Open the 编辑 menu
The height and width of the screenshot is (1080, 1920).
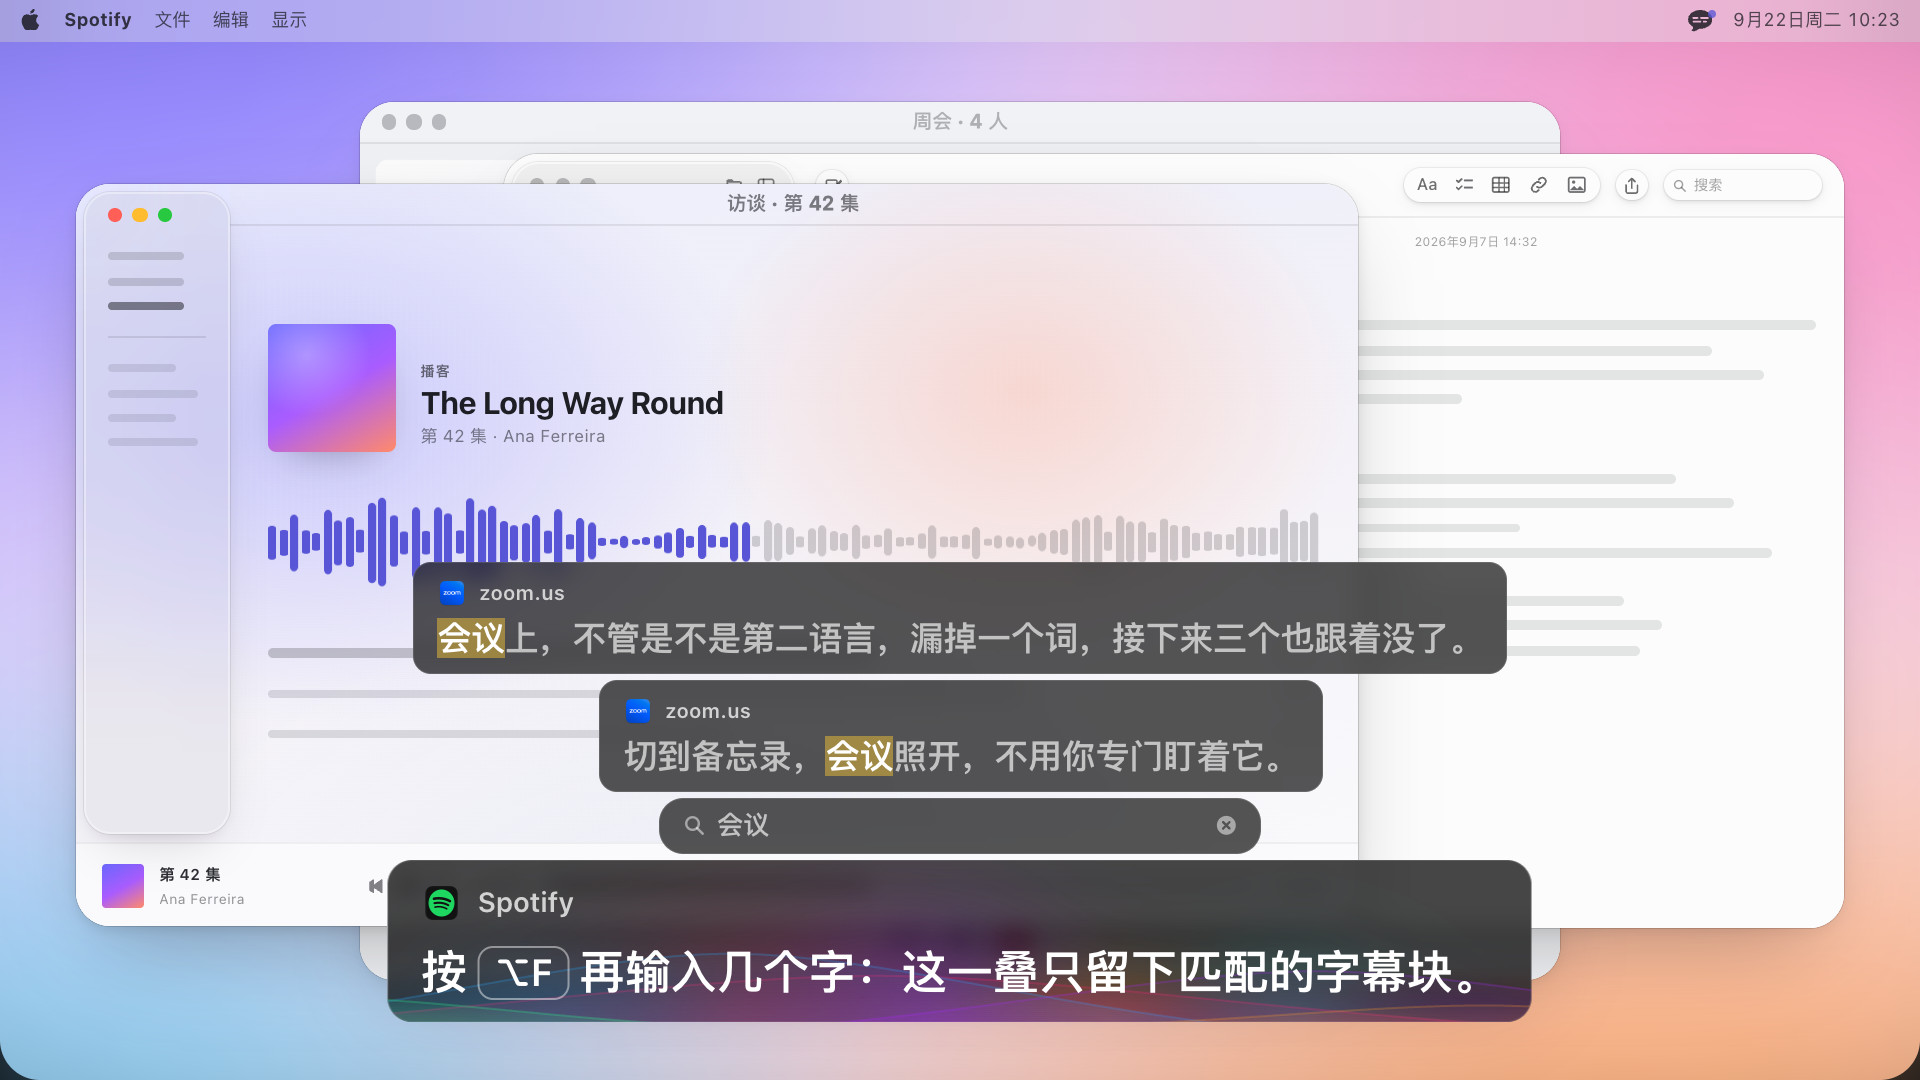tap(230, 20)
